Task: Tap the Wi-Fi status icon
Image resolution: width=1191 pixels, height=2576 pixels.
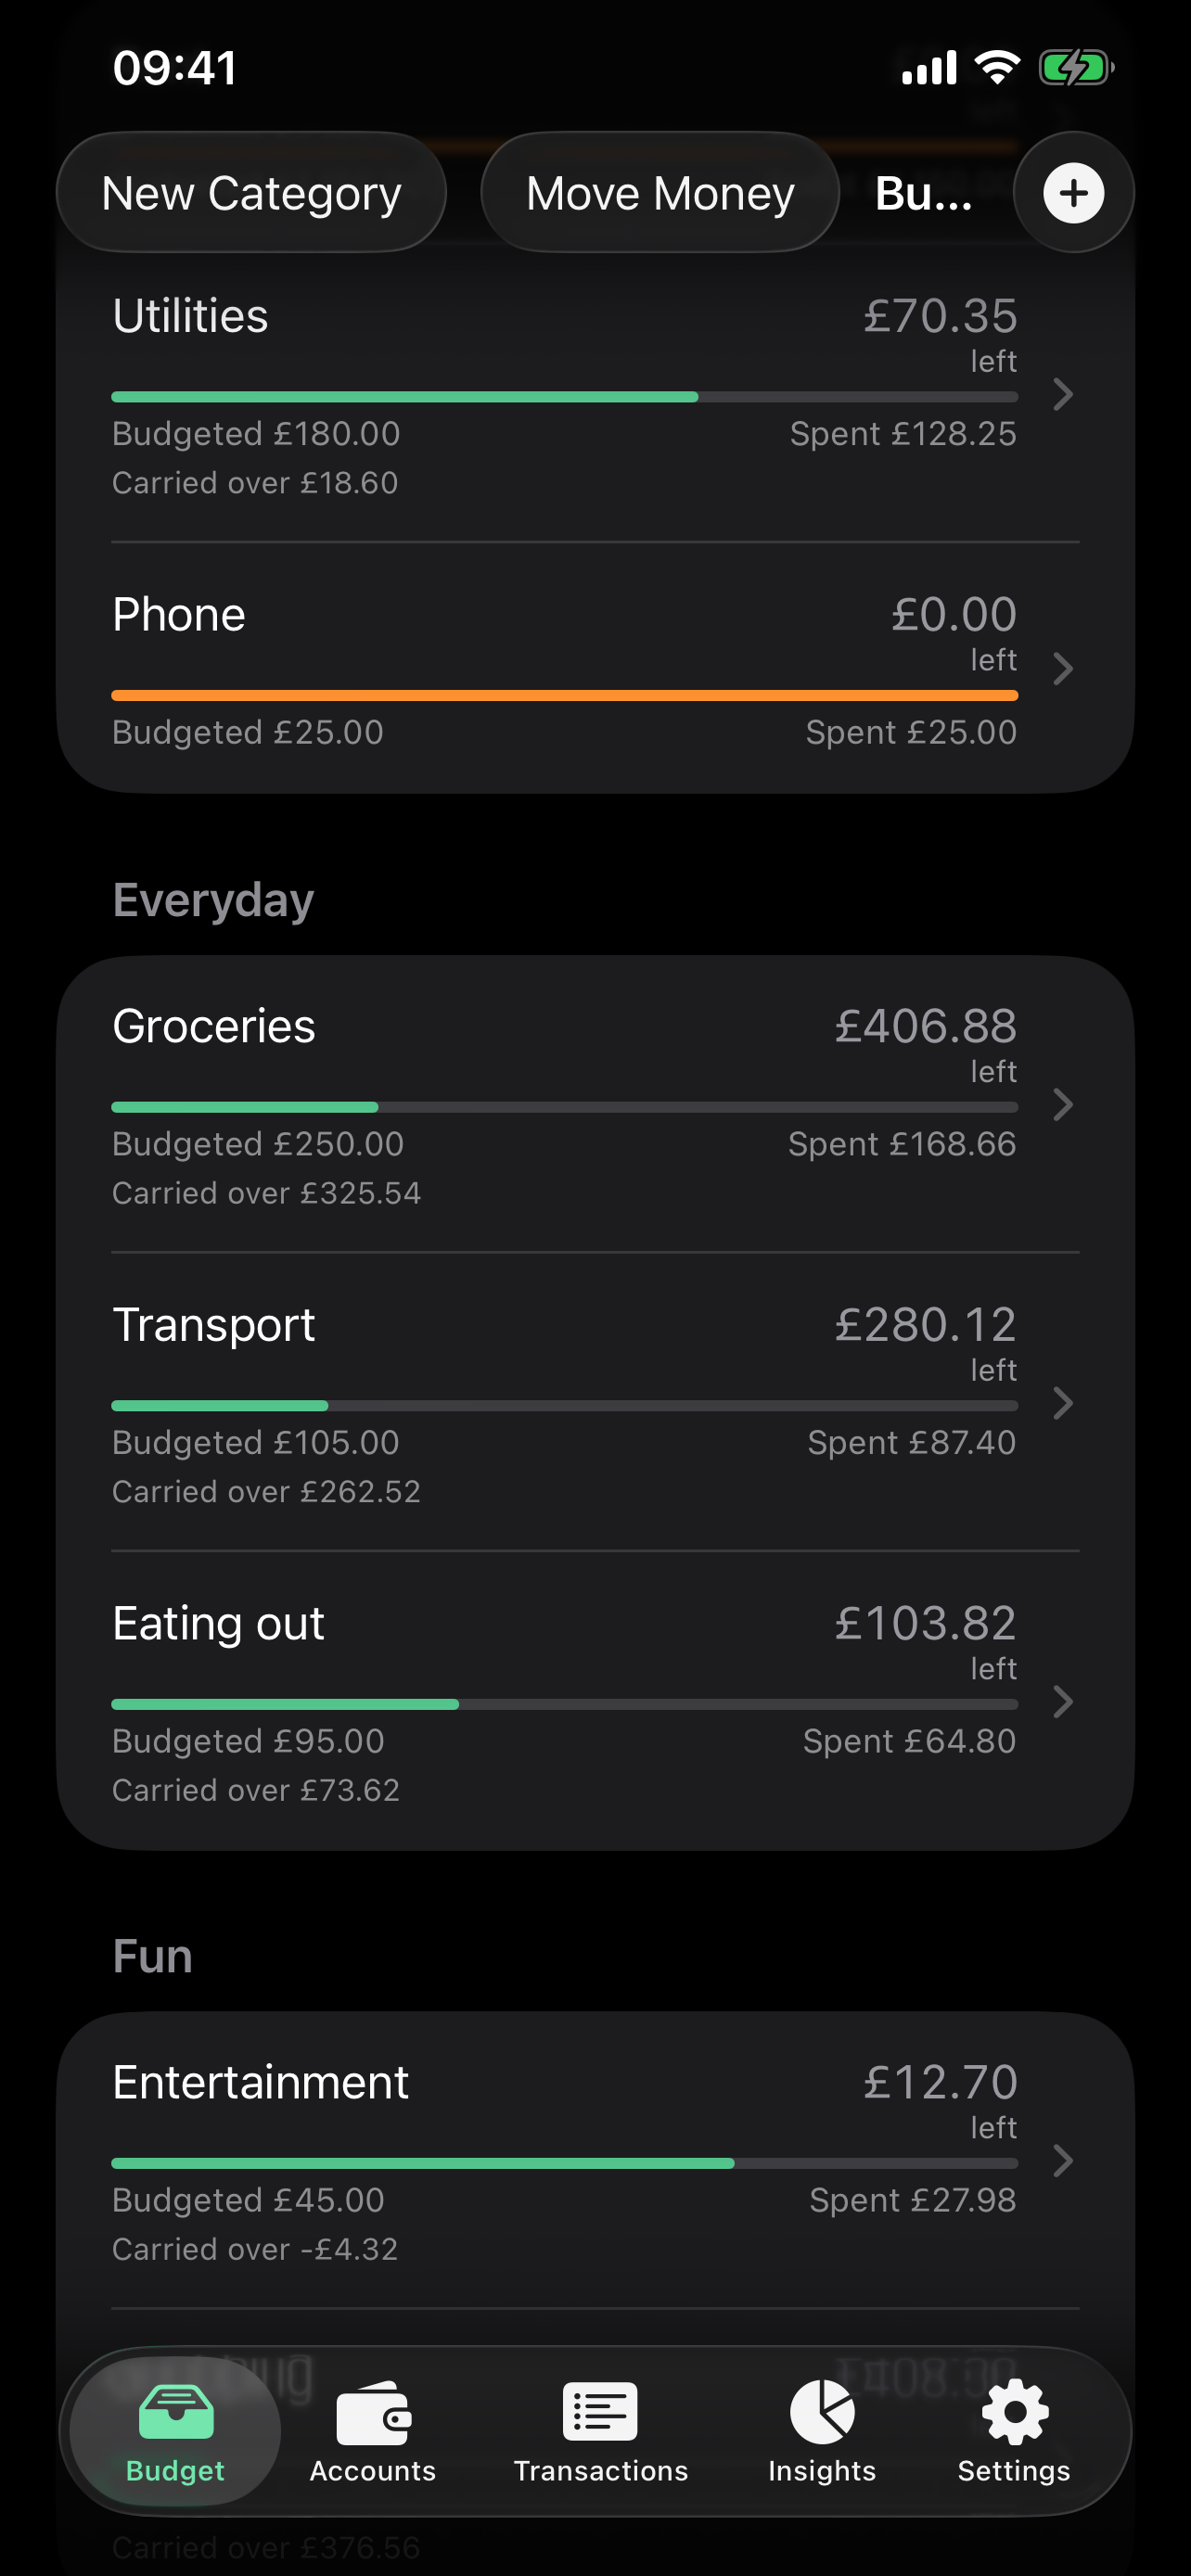Action: tap(997, 68)
